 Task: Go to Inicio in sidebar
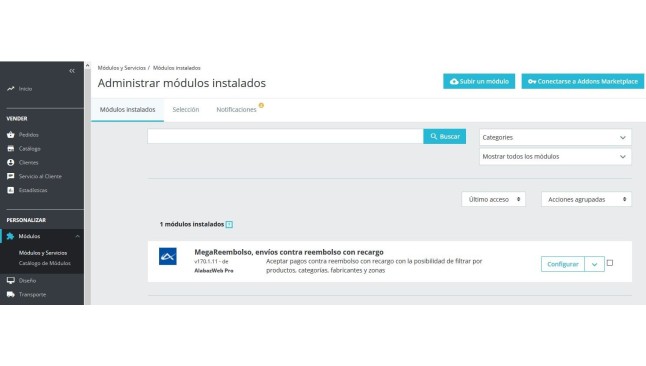(26, 89)
